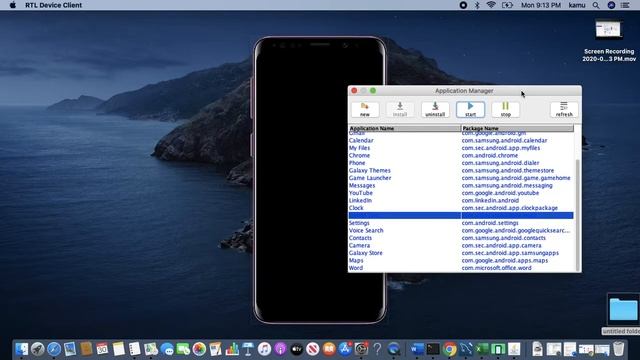
Task: Open Microsoft Excel from the dock
Action: pyautogui.click(x=482, y=349)
